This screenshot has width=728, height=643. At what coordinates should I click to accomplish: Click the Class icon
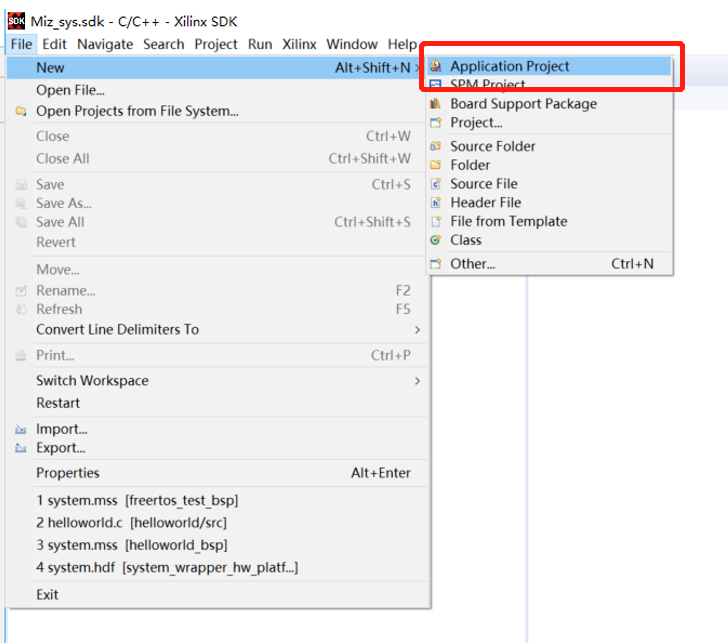[x=436, y=240]
